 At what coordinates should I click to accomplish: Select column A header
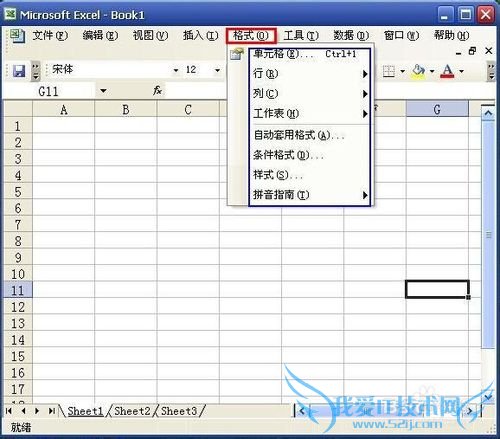click(64, 109)
